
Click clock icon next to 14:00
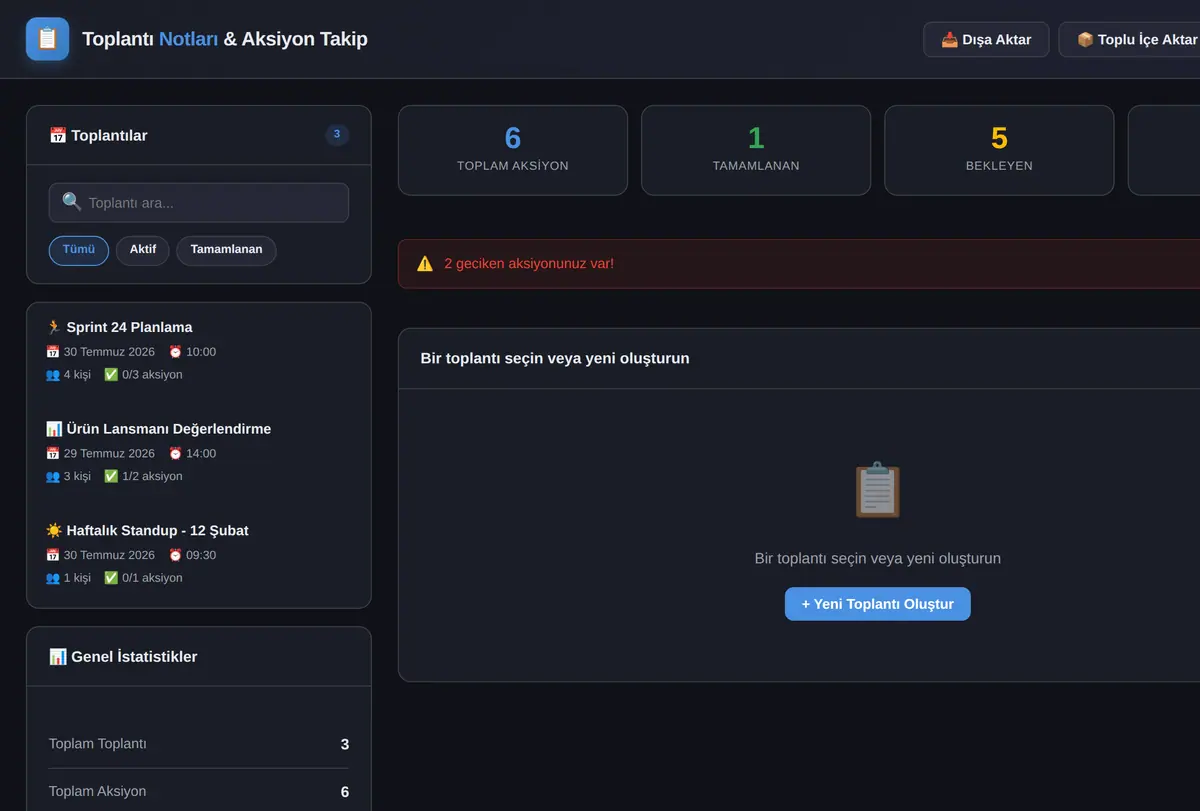[175, 454]
